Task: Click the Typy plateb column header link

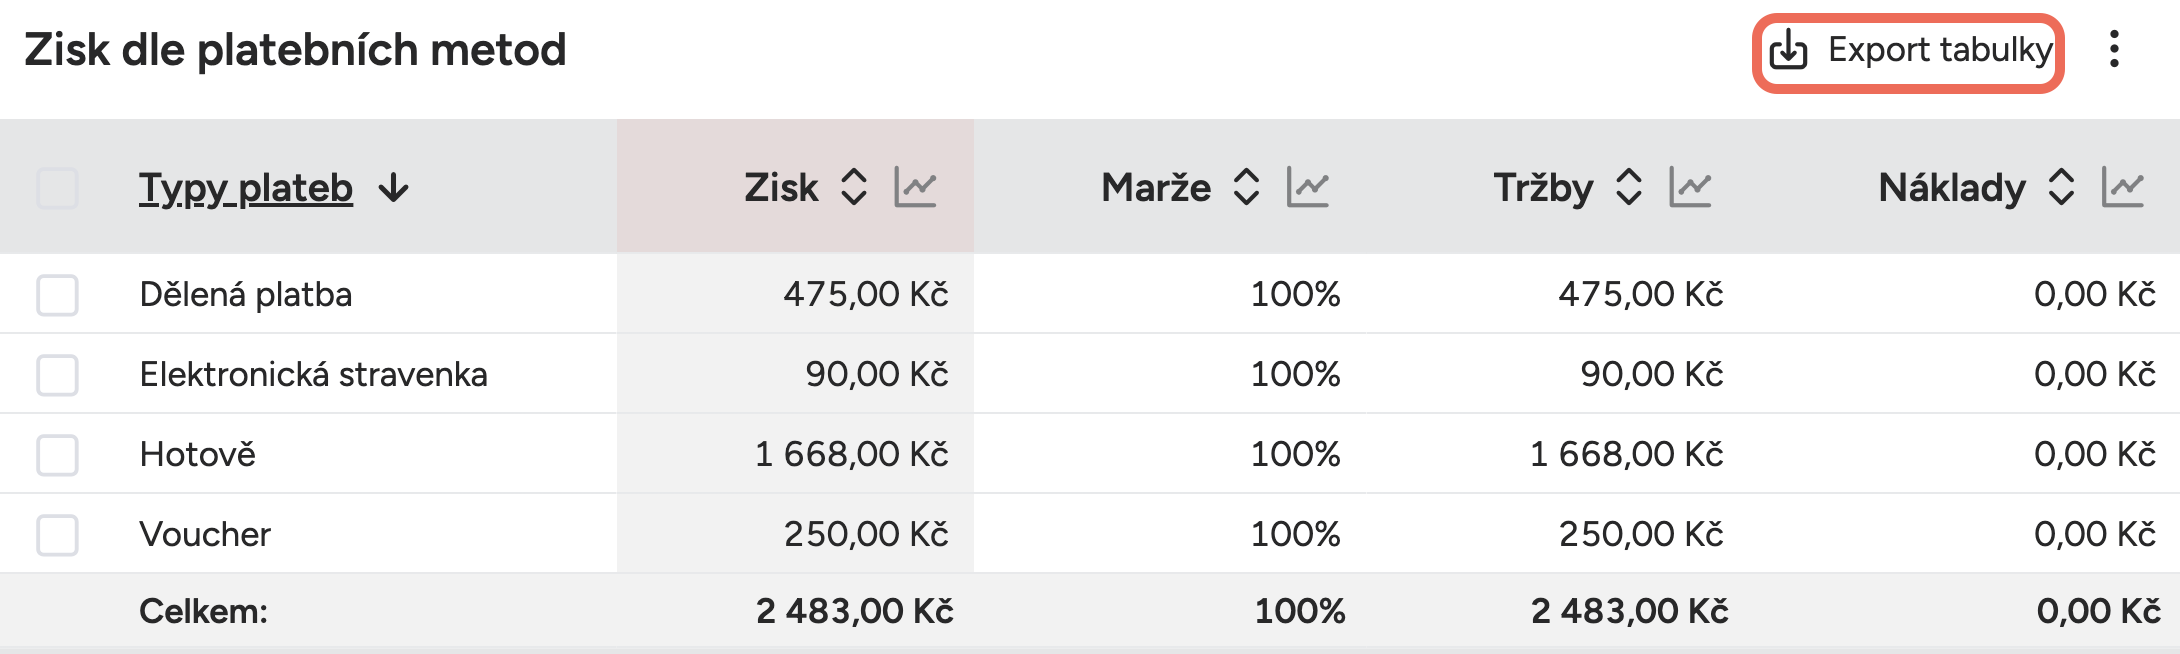Action: click(246, 187)
